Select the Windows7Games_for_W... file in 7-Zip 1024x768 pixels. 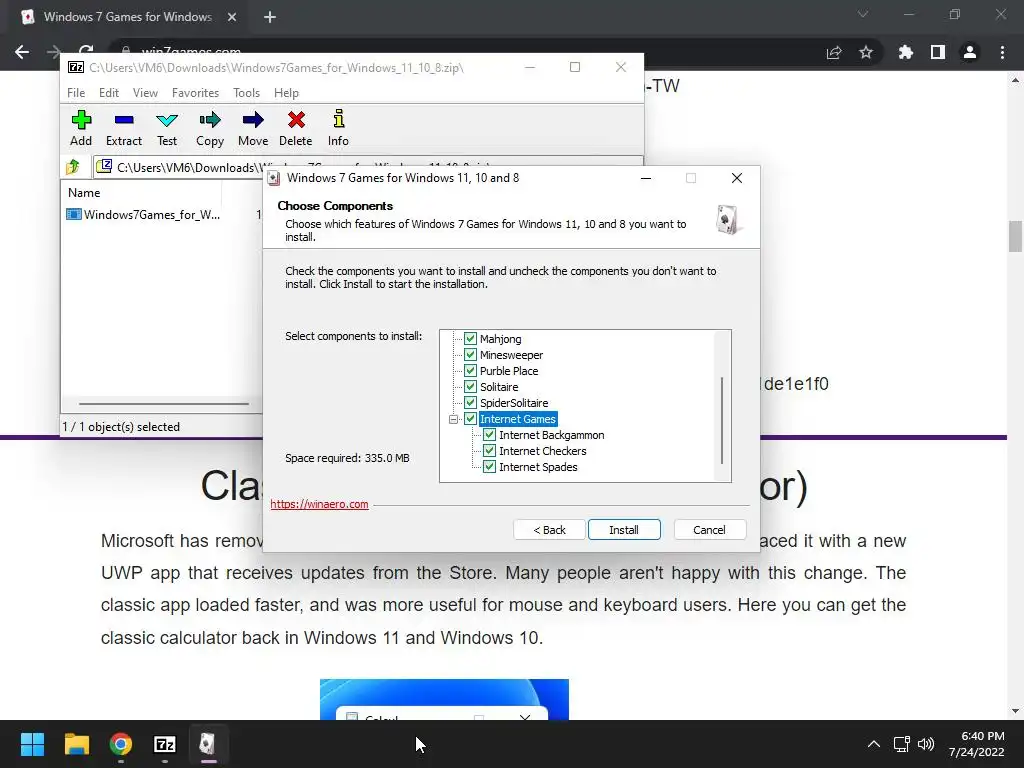pyautogui.click(x=144, y=214)
